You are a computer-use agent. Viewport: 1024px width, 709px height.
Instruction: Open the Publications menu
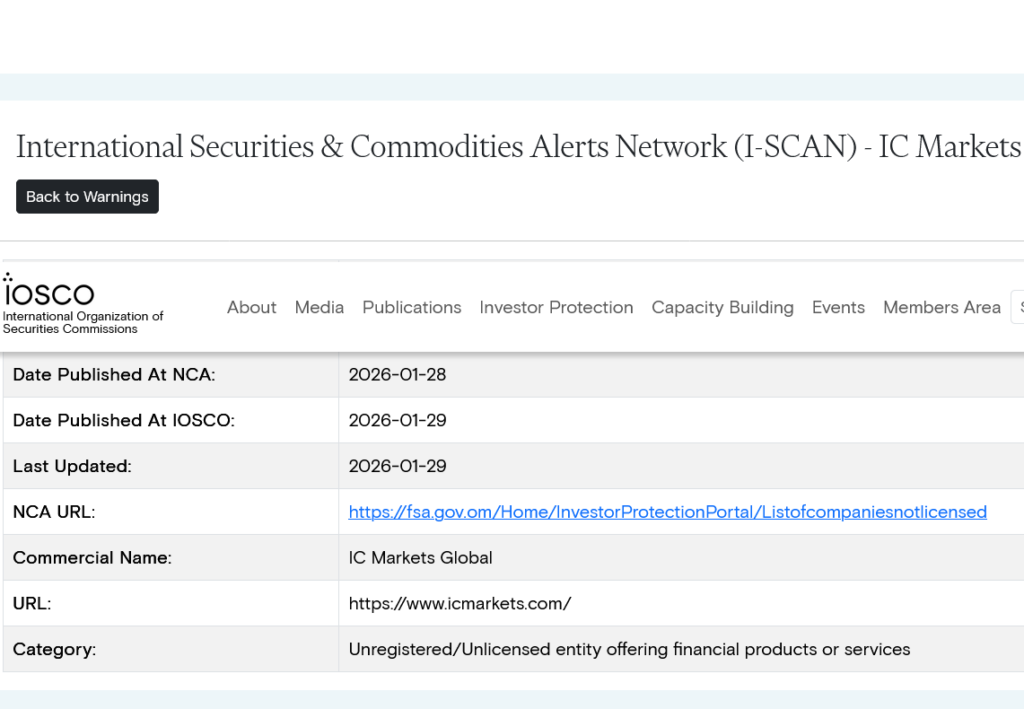point(412,307)
